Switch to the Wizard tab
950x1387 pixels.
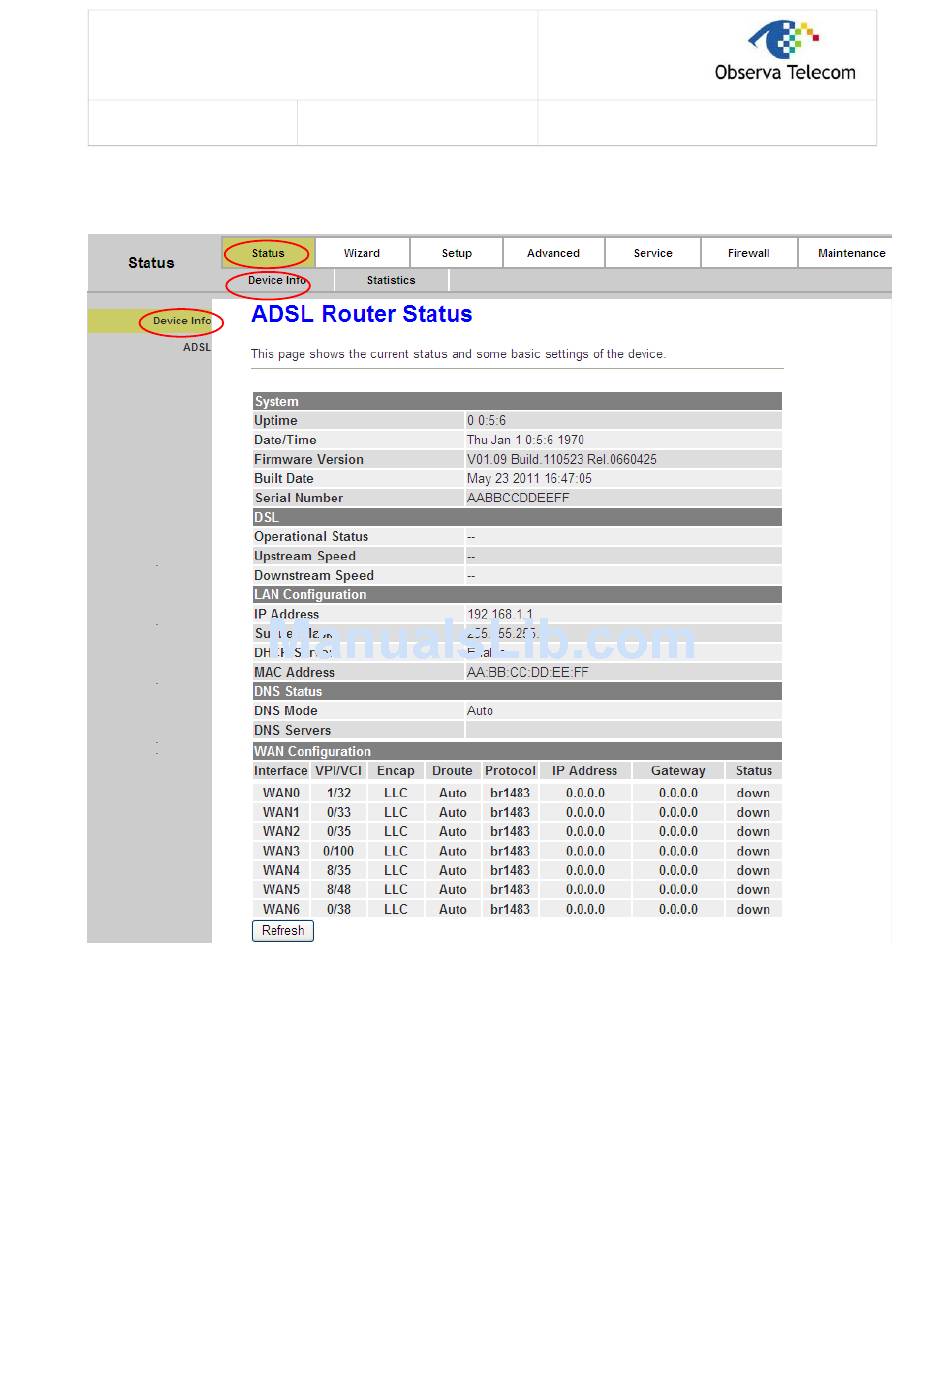[362, 253]
